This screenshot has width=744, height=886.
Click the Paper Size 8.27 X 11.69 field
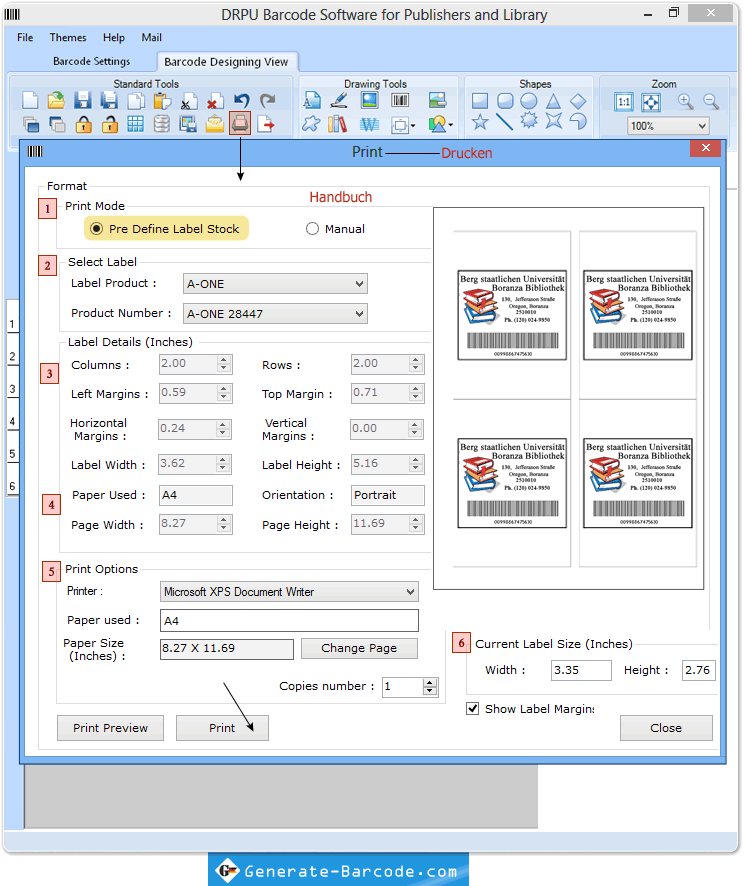227,649
